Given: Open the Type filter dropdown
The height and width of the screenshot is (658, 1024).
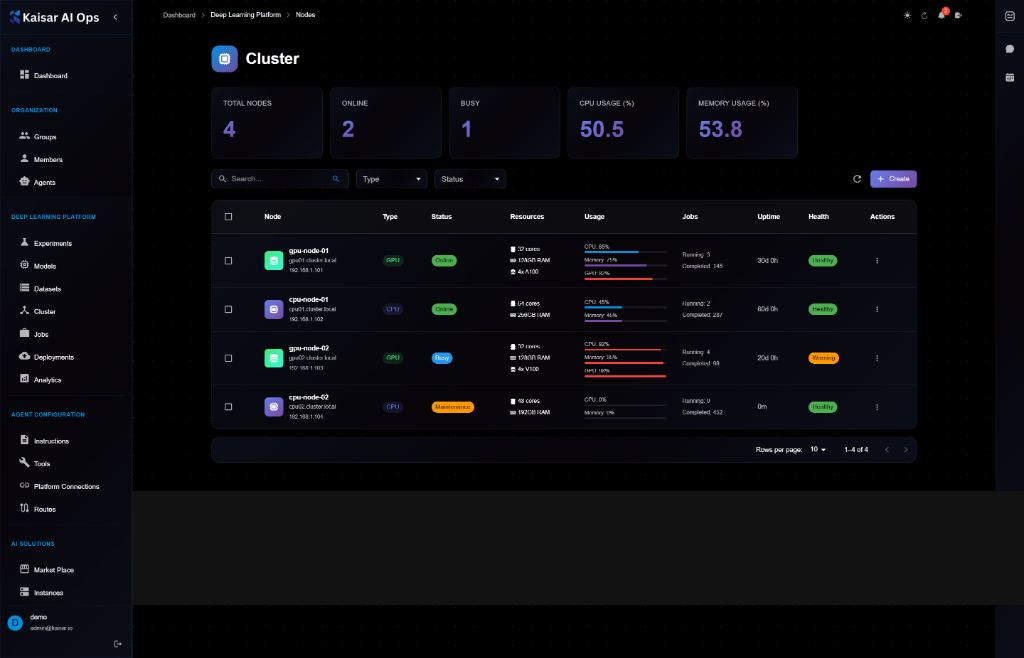Looking at the screenshot, I should (x=391, y=178).
